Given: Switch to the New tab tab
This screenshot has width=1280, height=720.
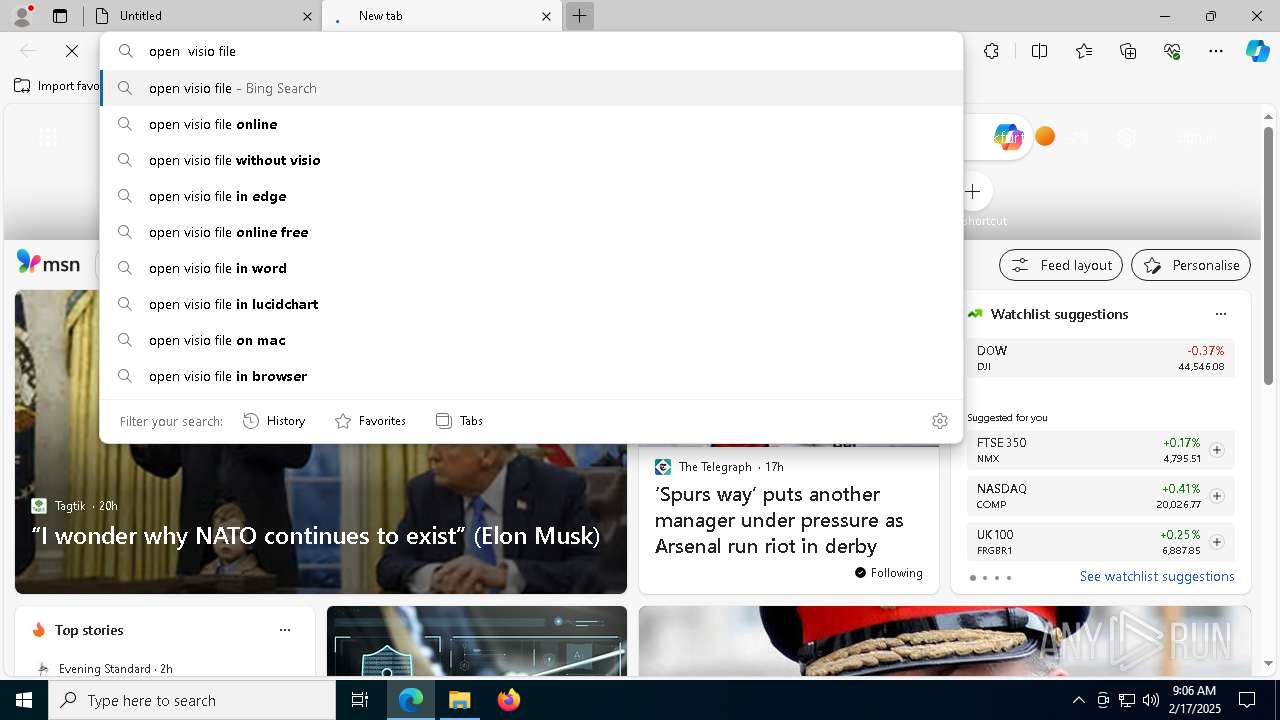Looking at the screenshot, I should 441,16.
